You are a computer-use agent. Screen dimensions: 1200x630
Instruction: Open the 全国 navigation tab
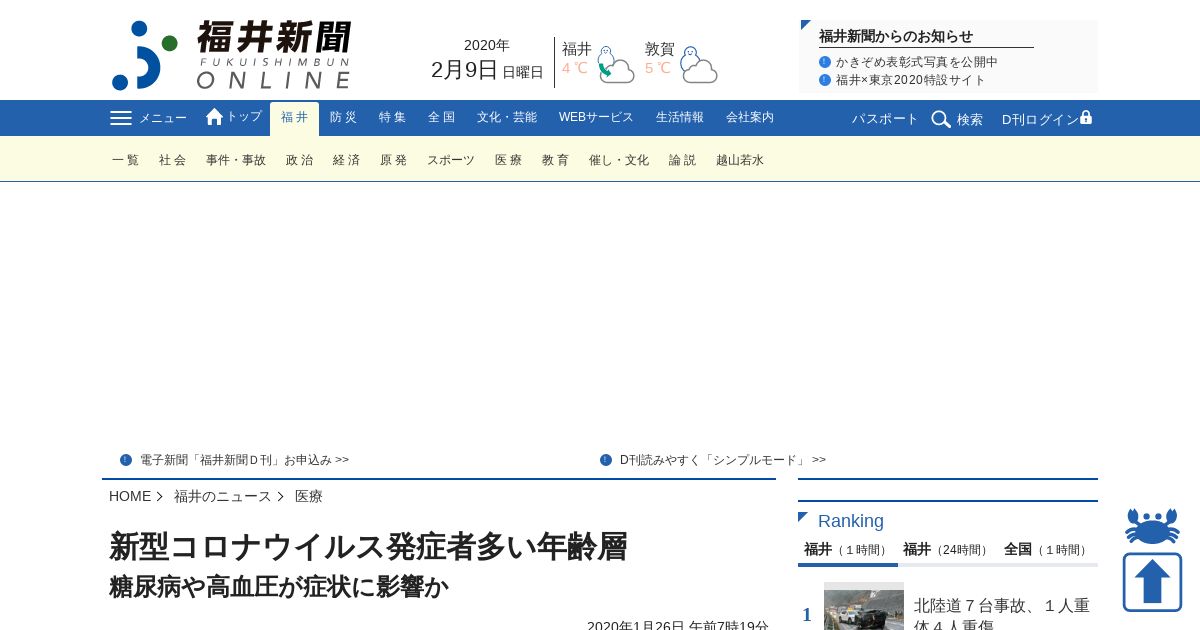point(441,118)
